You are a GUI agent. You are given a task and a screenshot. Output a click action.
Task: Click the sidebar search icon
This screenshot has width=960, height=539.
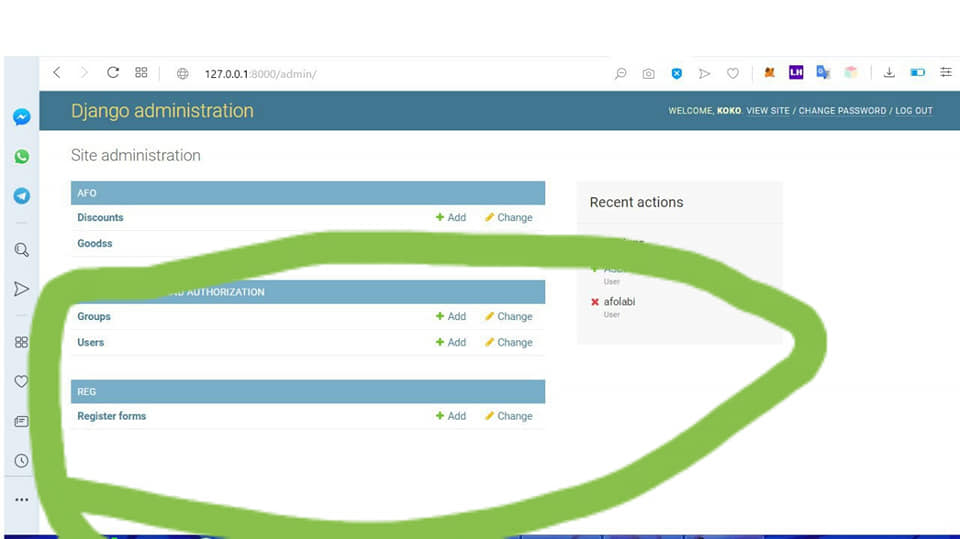click(21, 250)
